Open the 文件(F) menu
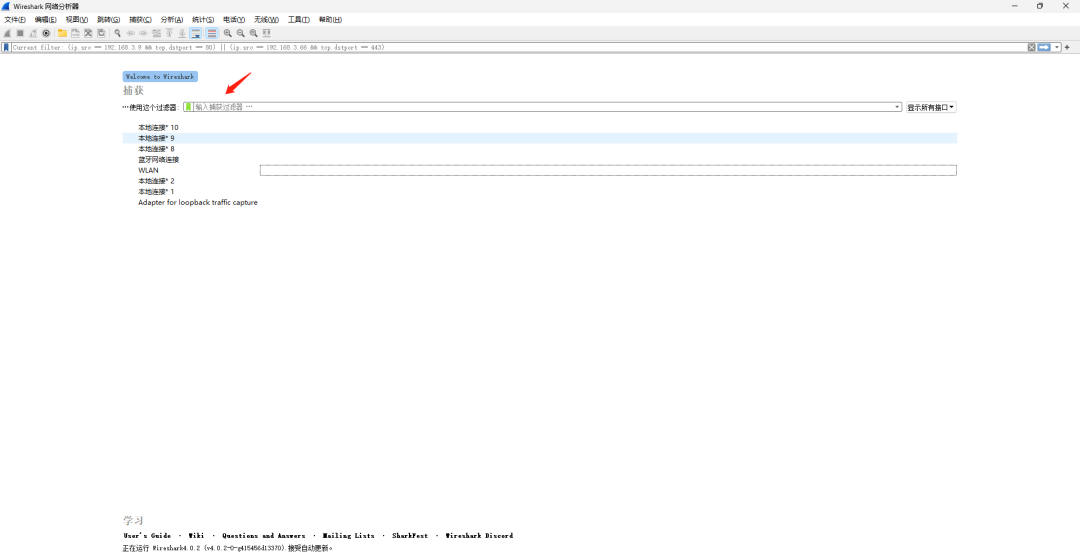 pos(15,19)
